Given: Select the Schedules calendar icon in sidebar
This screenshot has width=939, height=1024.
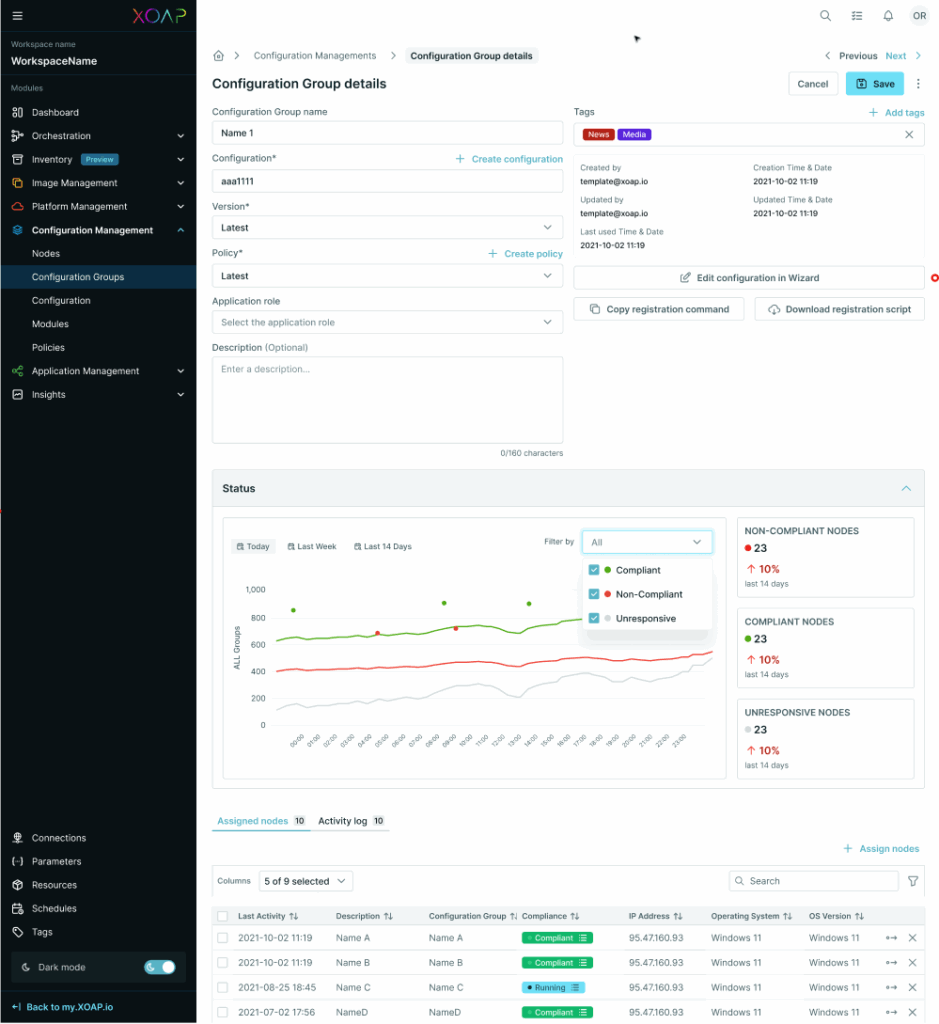Looking at the screenshot, I should coord(19,908).
